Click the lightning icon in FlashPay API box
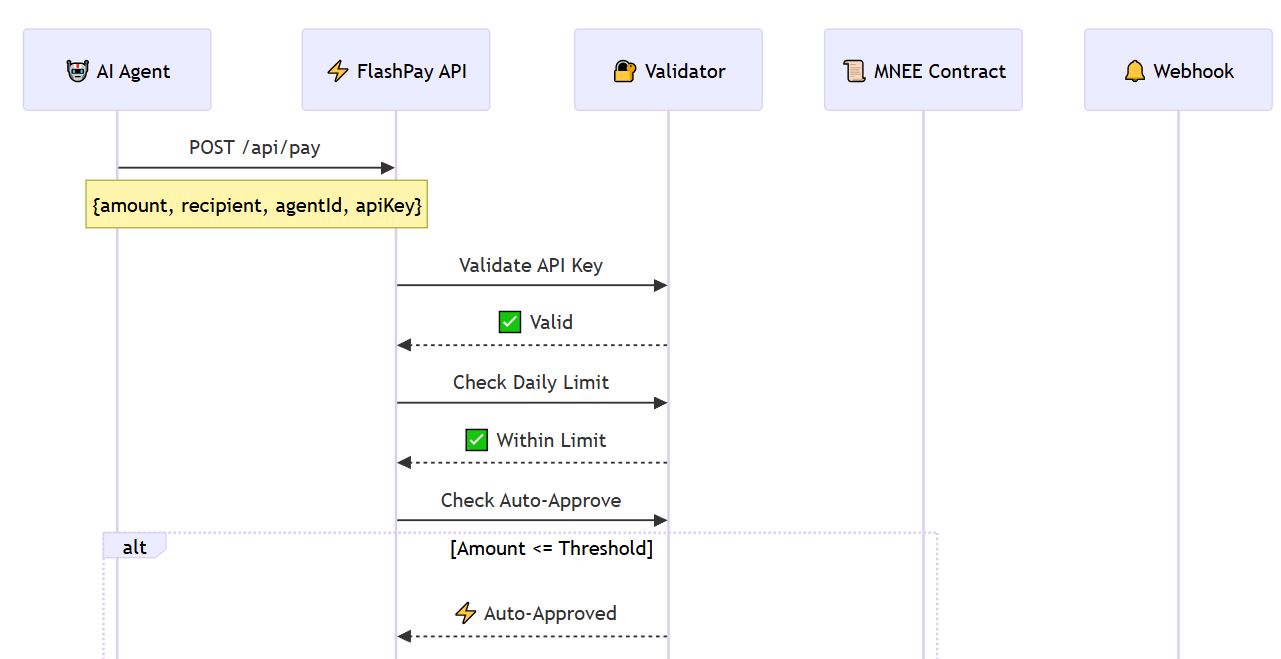The height and width of the screenshot is (659, 1281). (x=338, y=71)
